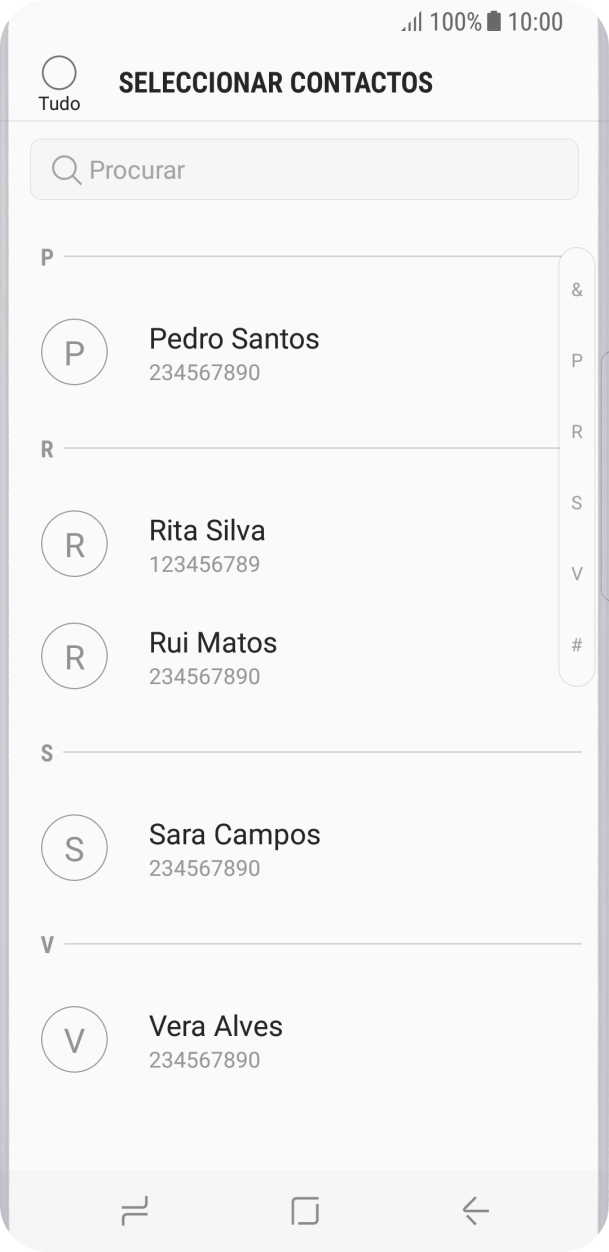Screen dimensions: 609x1252
Task: Tap the Rui Matos avatar circle
Action: pos(74,656)
